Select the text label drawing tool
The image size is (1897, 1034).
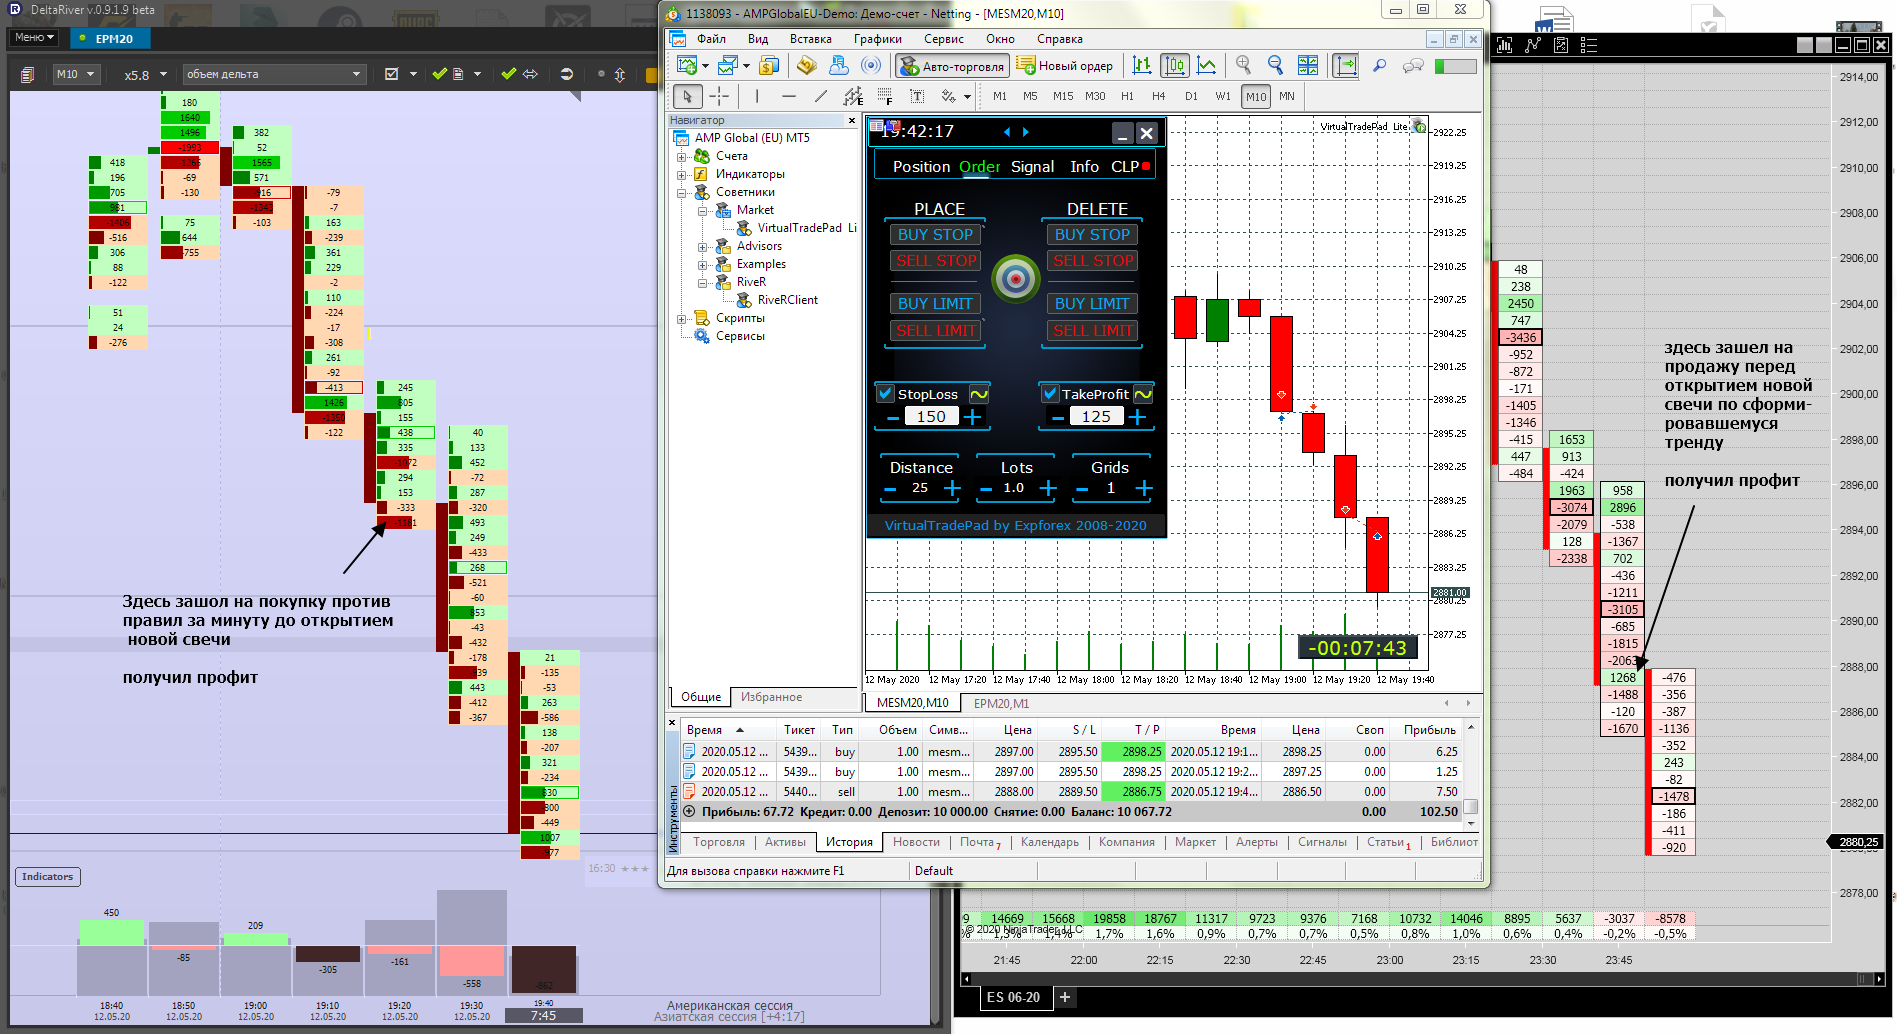[917, 96]
